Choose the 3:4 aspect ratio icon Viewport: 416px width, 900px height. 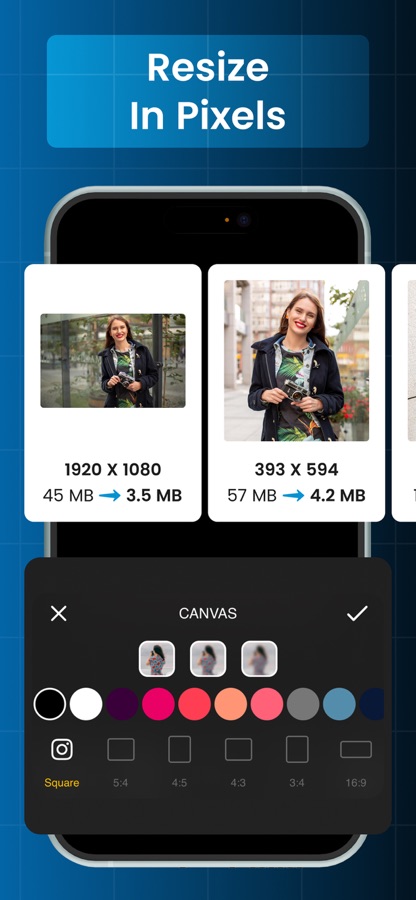click(297, 750)
